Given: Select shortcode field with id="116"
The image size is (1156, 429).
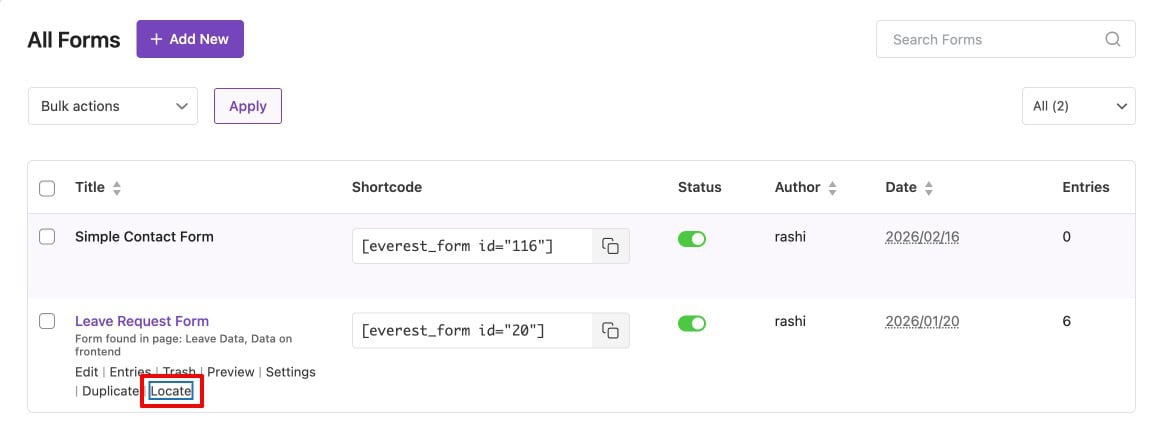Looking at the screenshot, I should click(x=473, y=246).
